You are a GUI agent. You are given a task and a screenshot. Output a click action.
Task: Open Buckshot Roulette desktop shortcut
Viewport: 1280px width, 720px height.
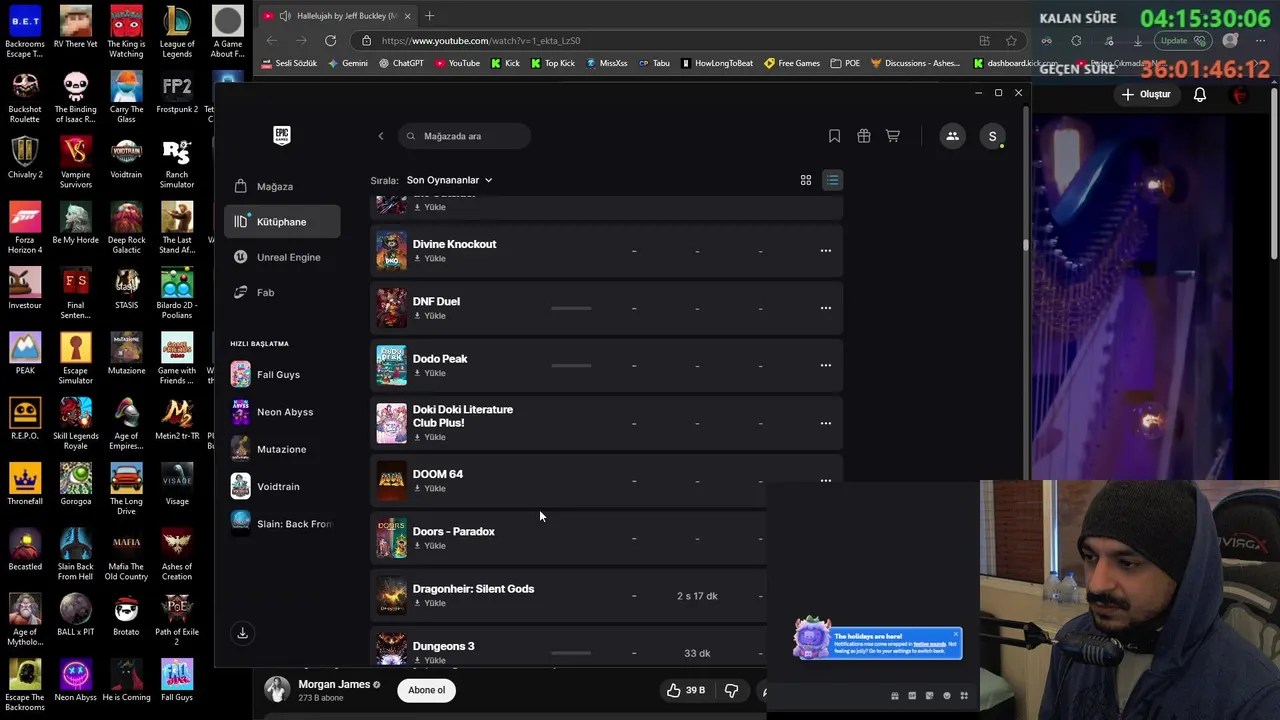coord(25,98)
